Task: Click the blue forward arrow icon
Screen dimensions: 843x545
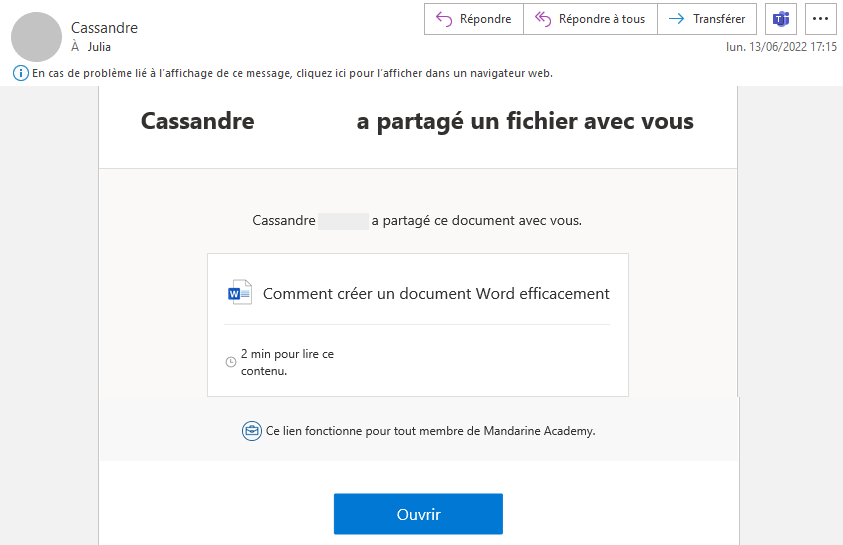Action: pyautogui.click(x=676, y=19)
